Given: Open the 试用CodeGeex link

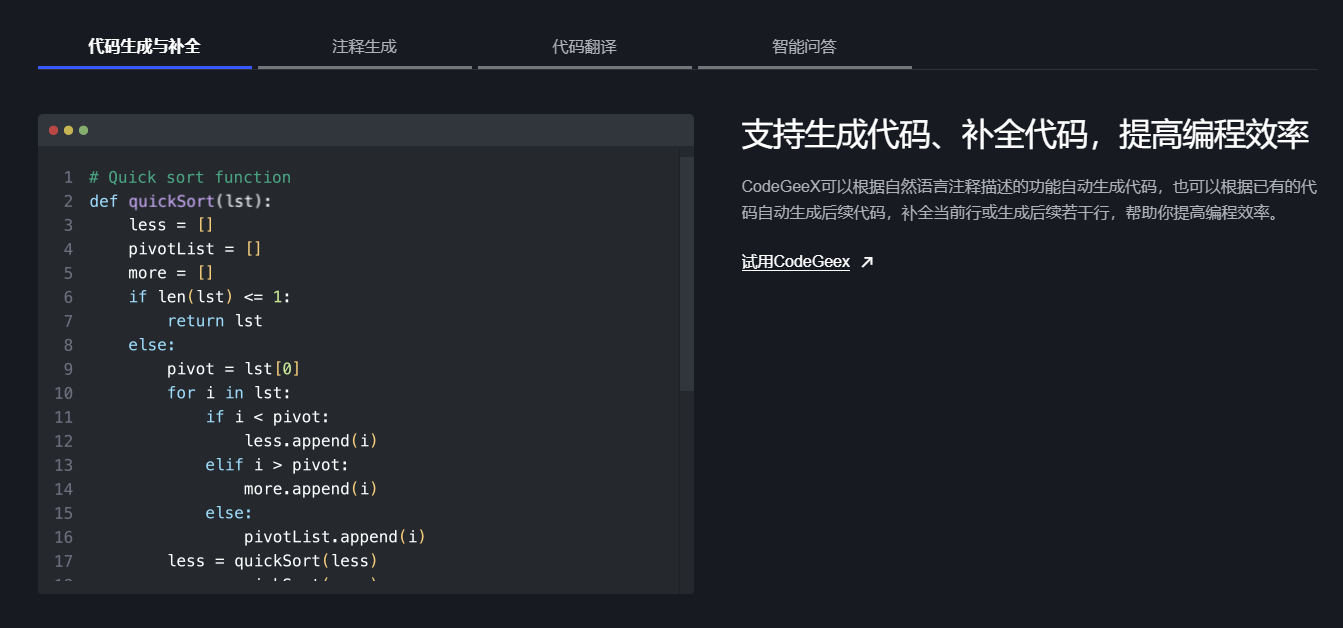Looking at the screenshot, I should 795,262.
